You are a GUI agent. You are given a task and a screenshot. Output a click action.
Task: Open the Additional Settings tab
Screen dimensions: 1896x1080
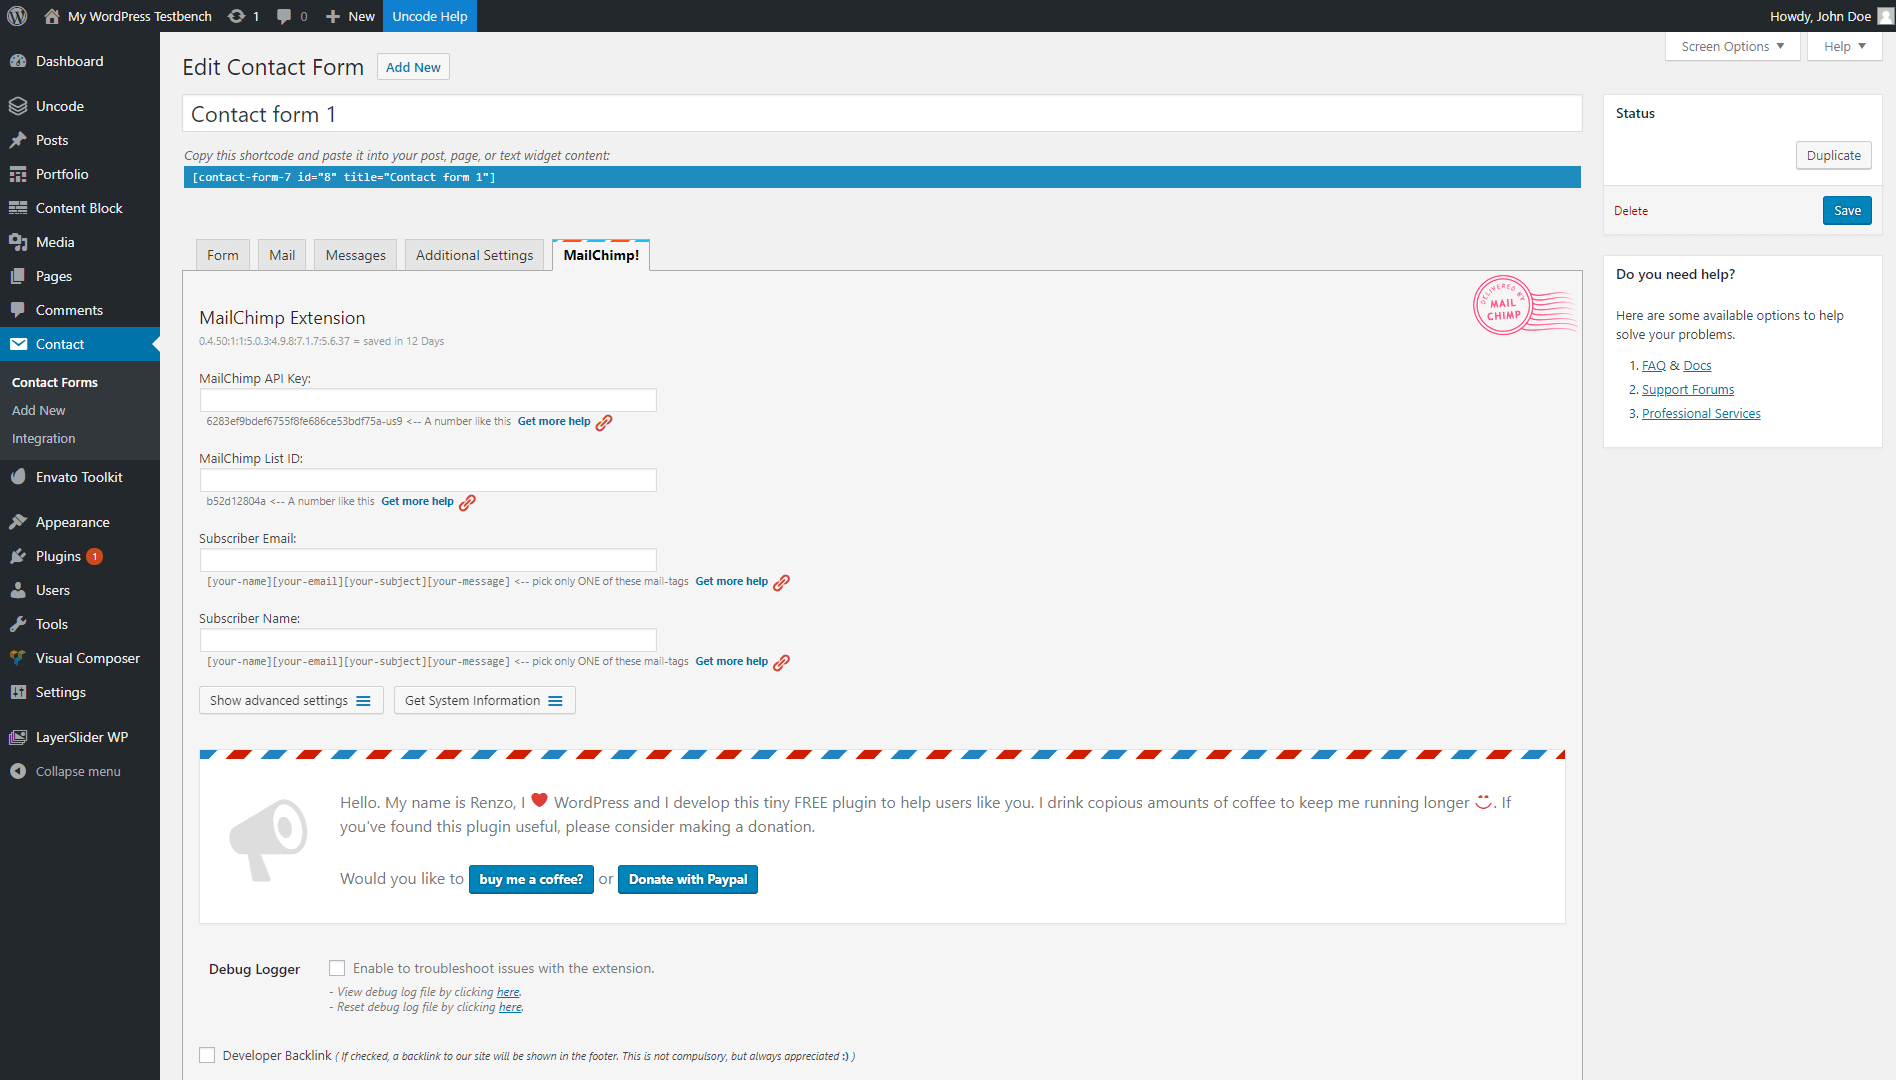click(474, 255)
